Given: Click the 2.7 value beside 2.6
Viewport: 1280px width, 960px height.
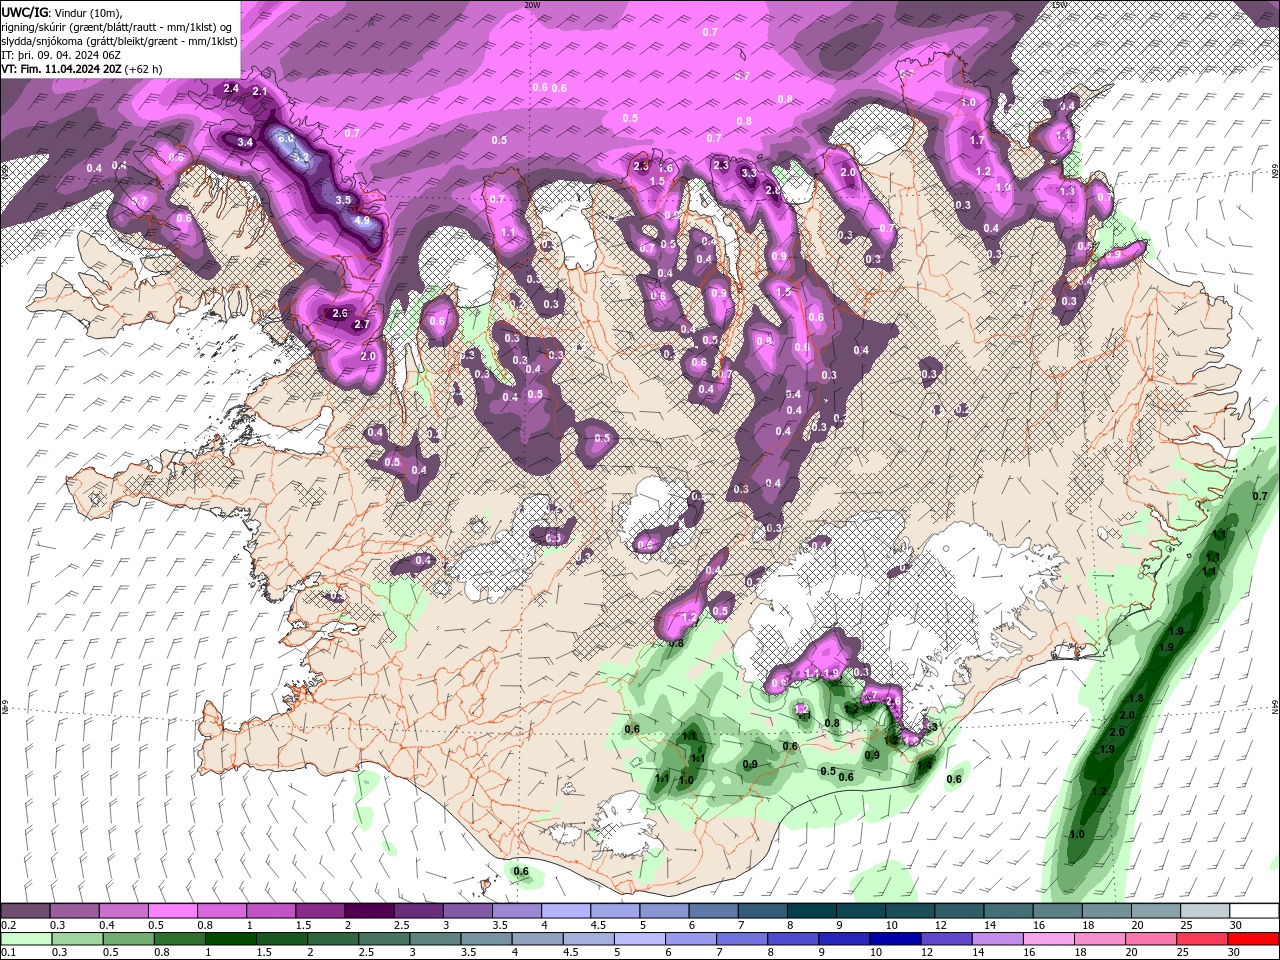Looking at the screenshot, I should click(362, 324).
